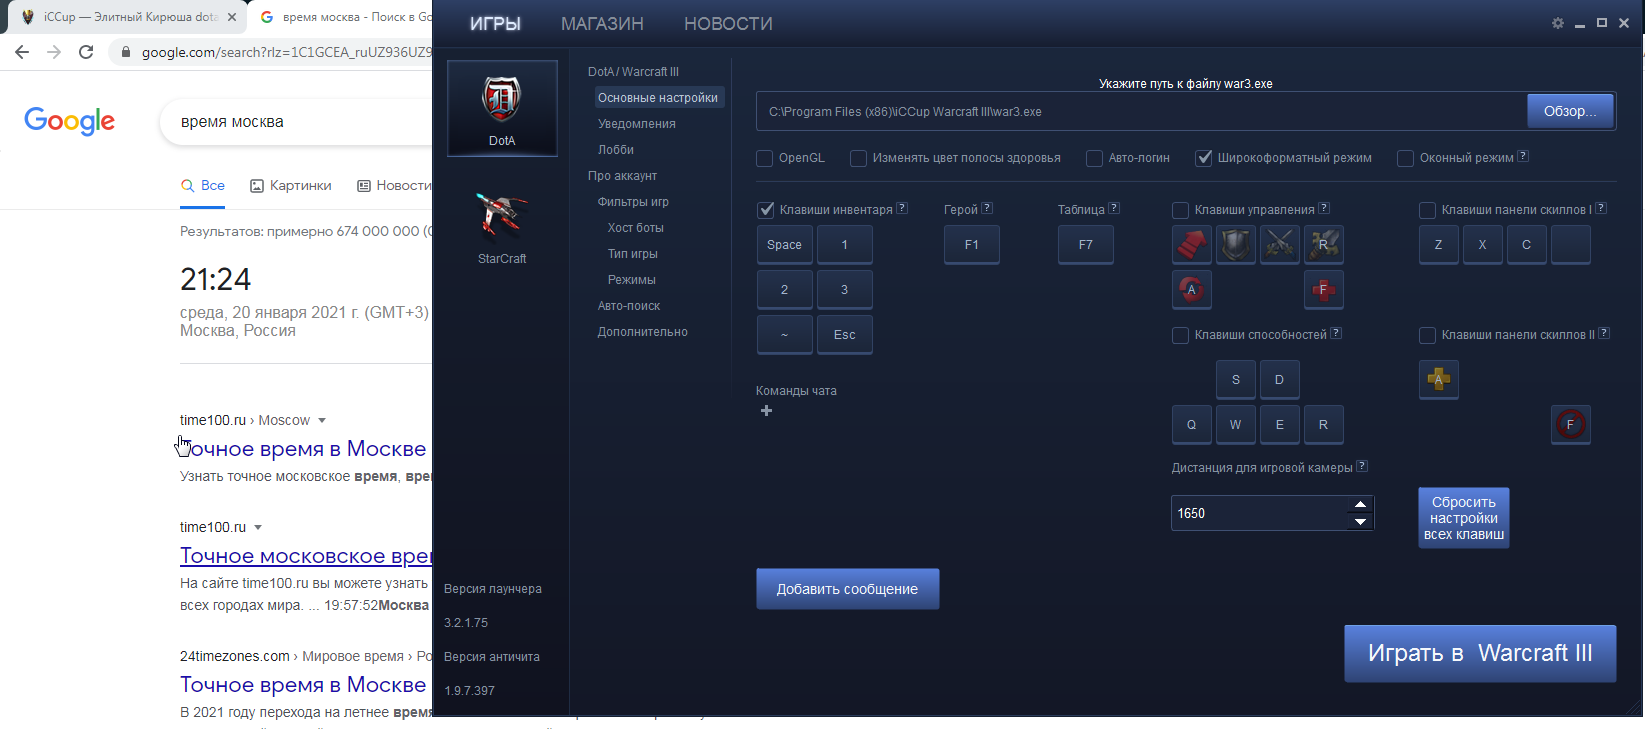Open help for Клавиши управления
Viewport: 1645px width, 729px height.
pyautogui.click(x=1324, y=208)
